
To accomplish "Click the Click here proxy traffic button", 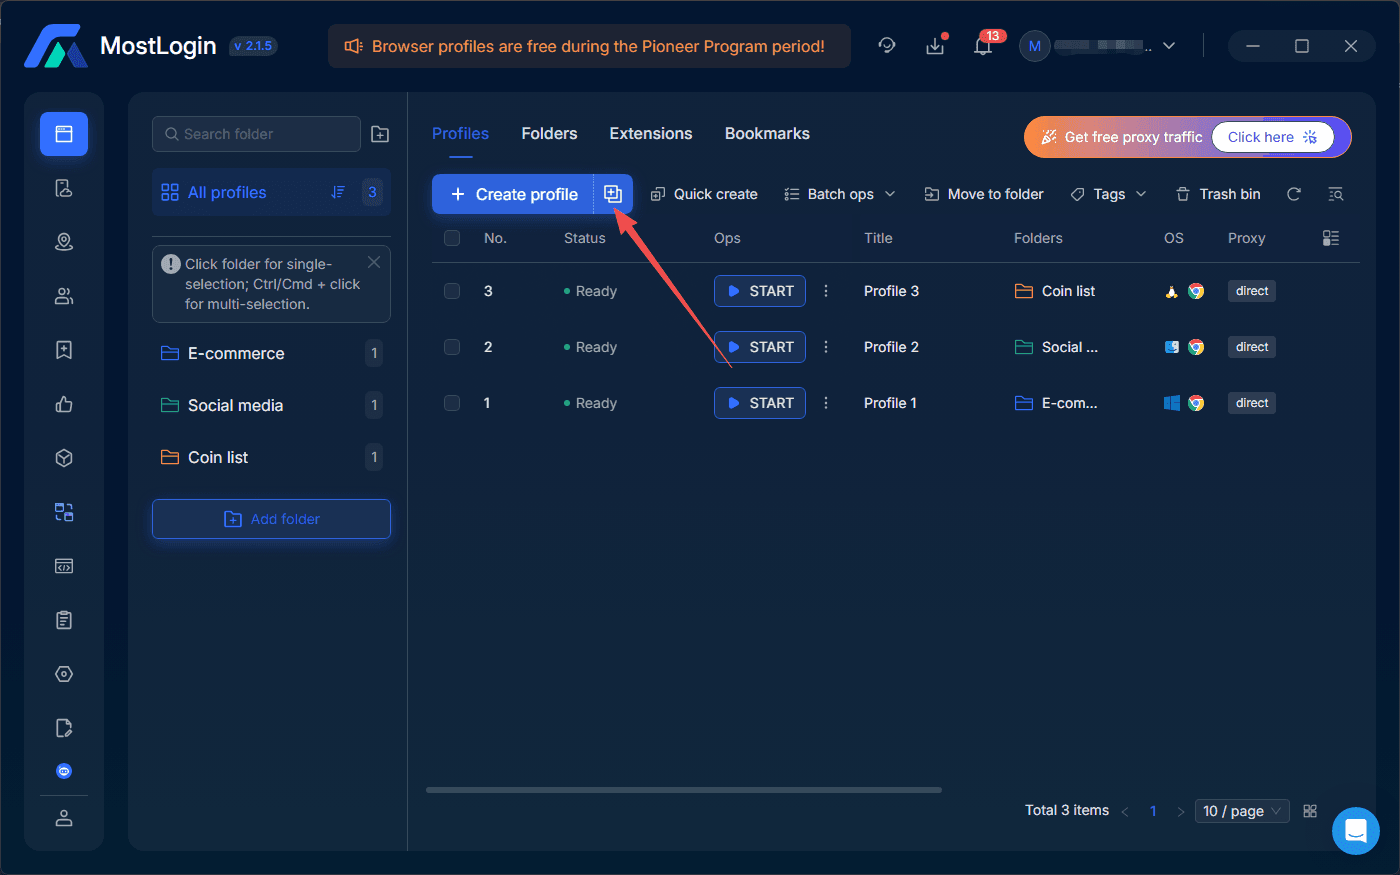I will coord(1273,137).
